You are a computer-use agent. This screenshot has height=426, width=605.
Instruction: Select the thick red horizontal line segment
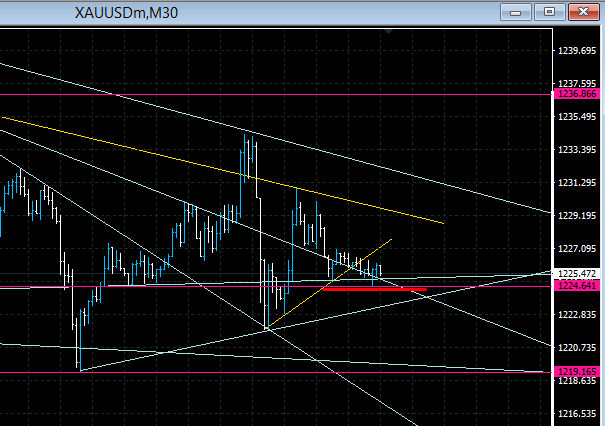(x=374, y=289)
